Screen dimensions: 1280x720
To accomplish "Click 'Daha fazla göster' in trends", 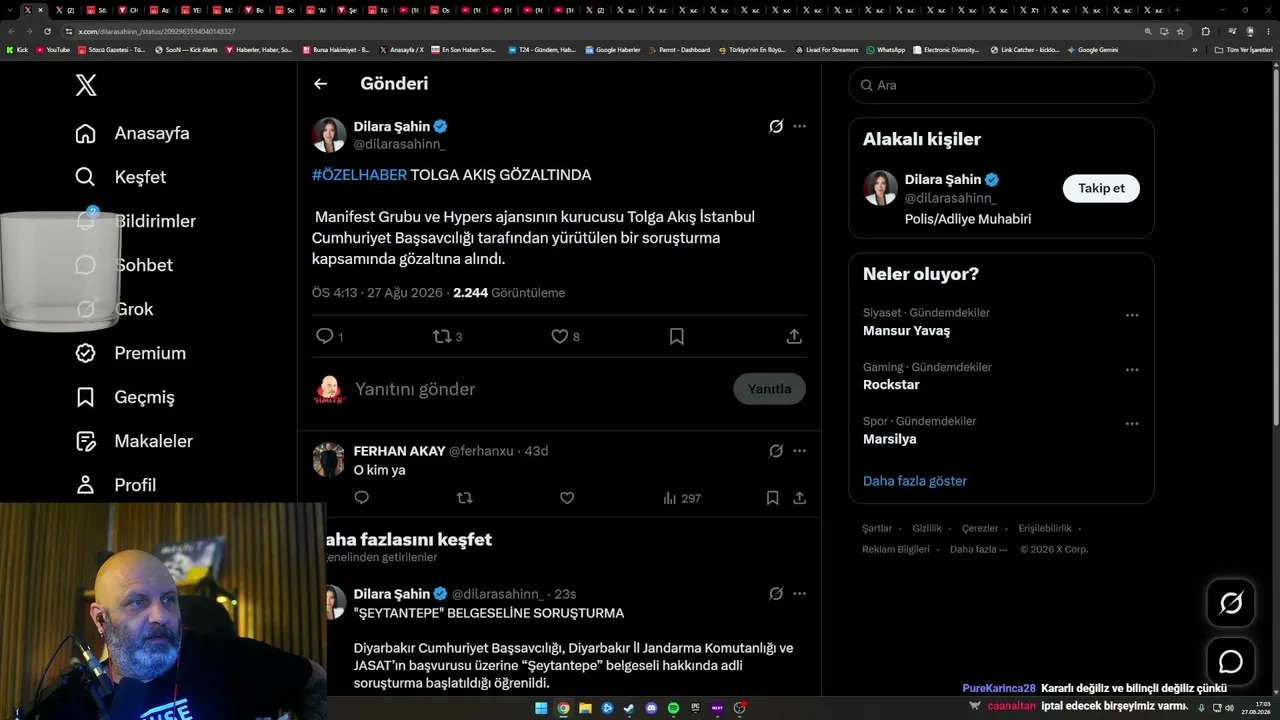I will [x=915, y=481].
